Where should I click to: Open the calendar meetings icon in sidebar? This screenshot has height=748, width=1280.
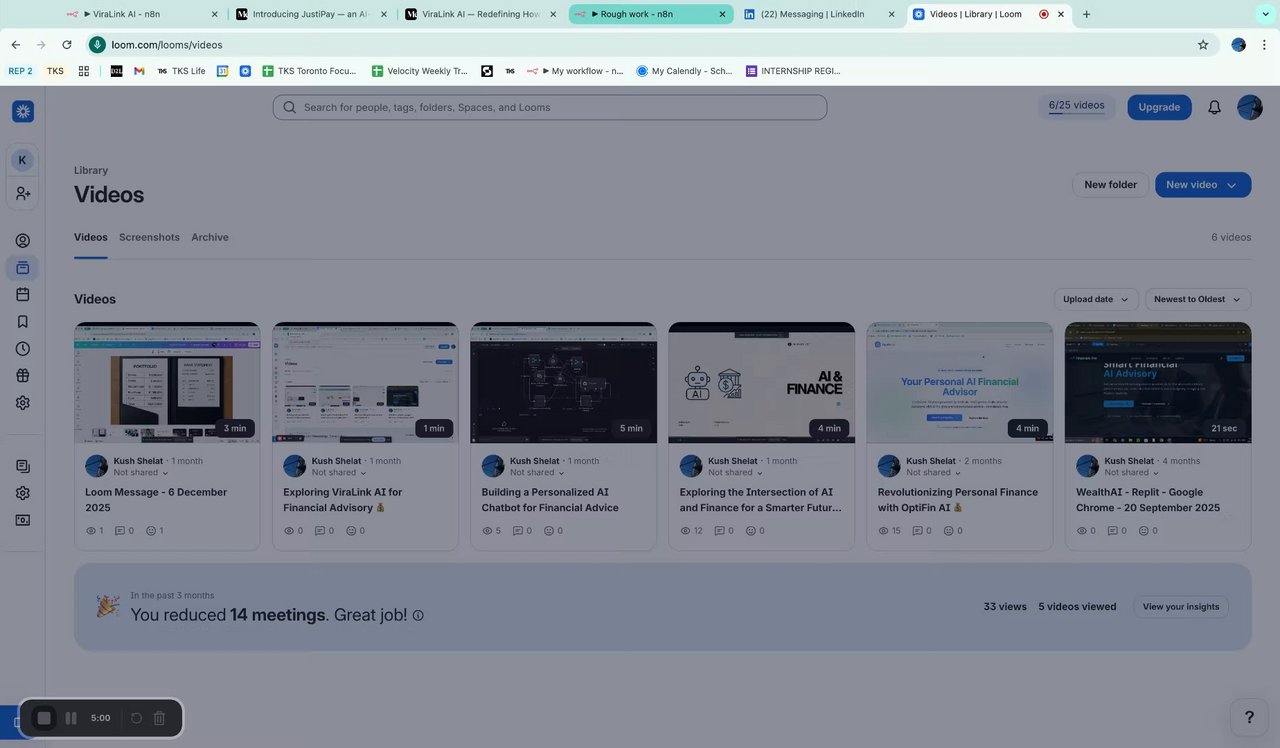pos(22,294)
